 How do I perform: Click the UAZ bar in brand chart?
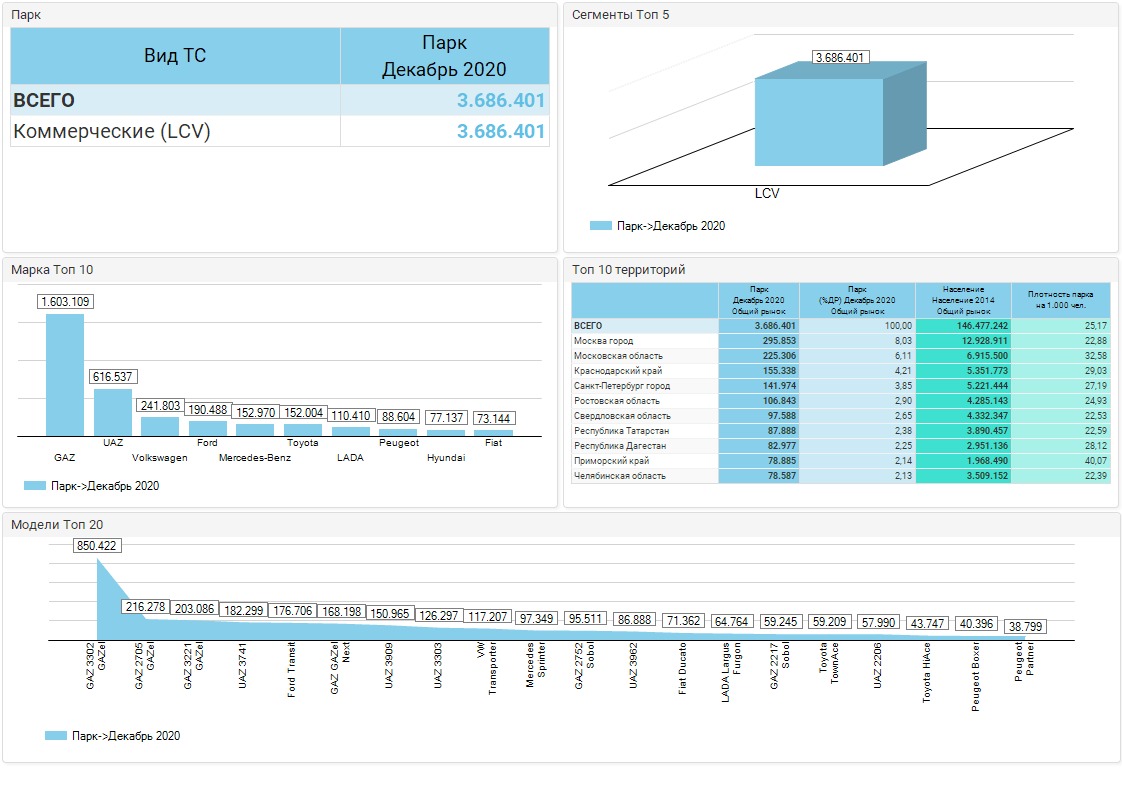[113, 412]
